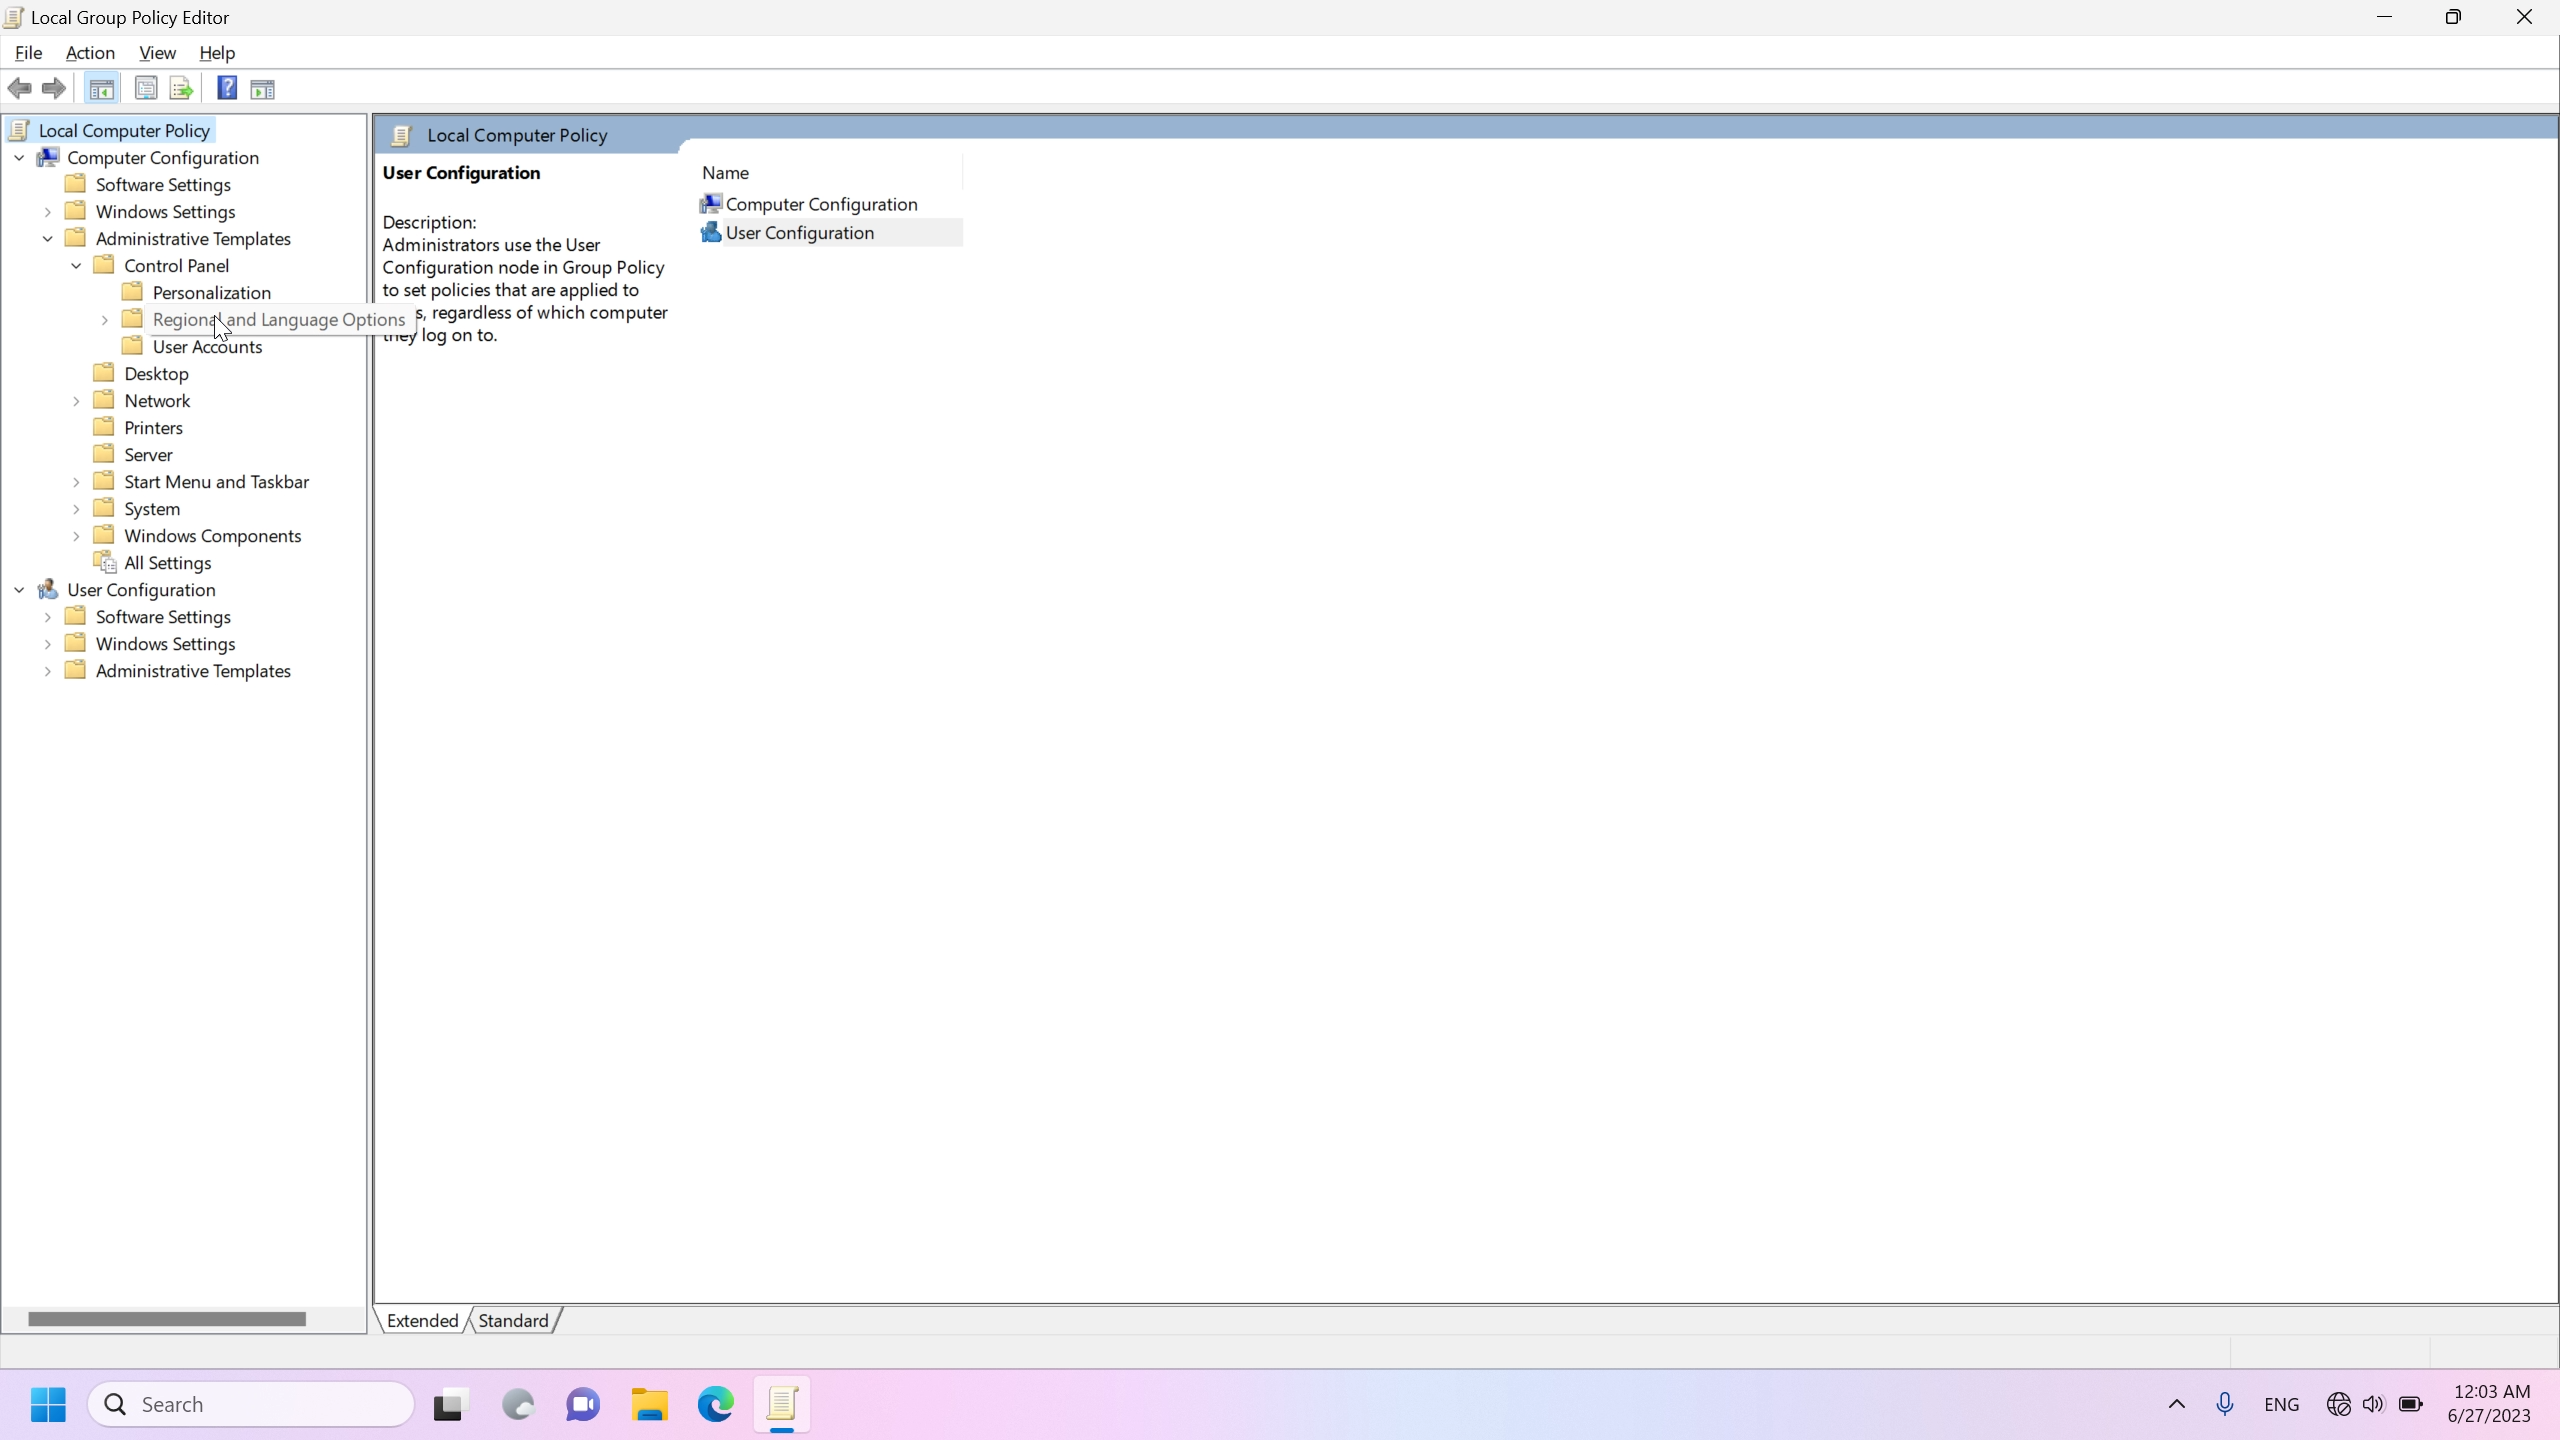
Task: Click the microphone tray icon
Action: 2224,1404
